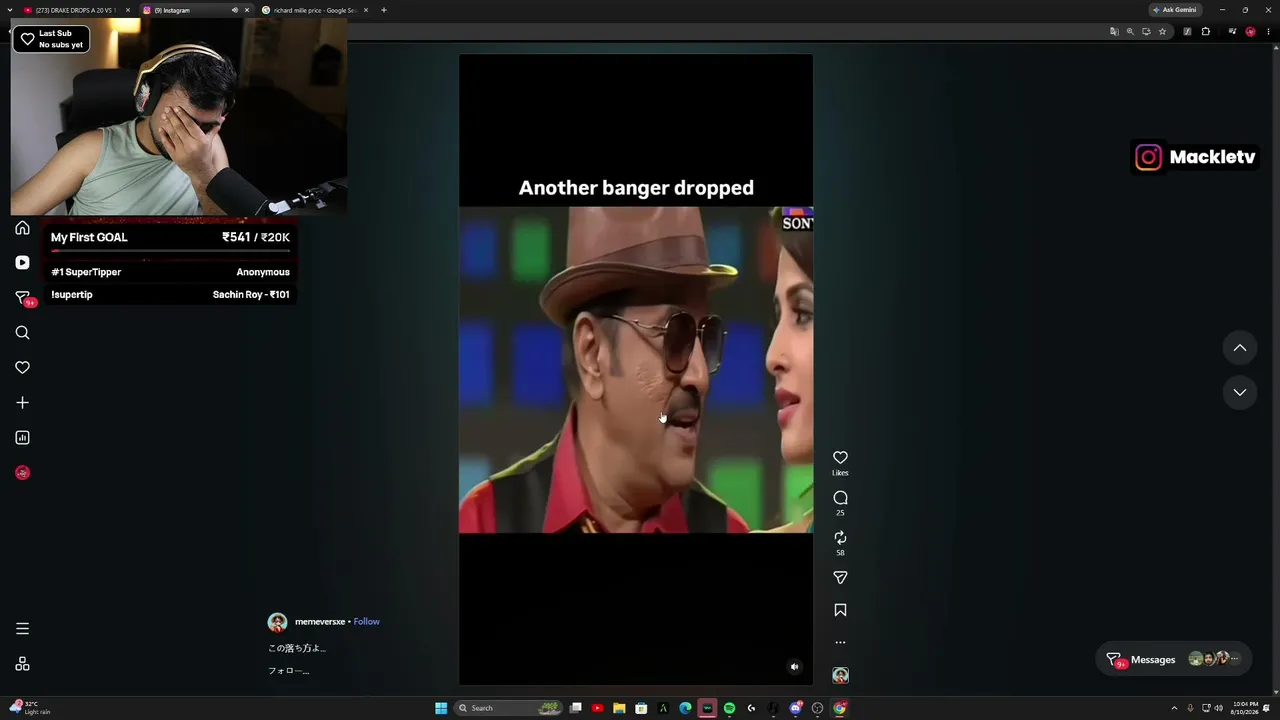
Task: Open a new browser tab
Action: pos(384,10)
